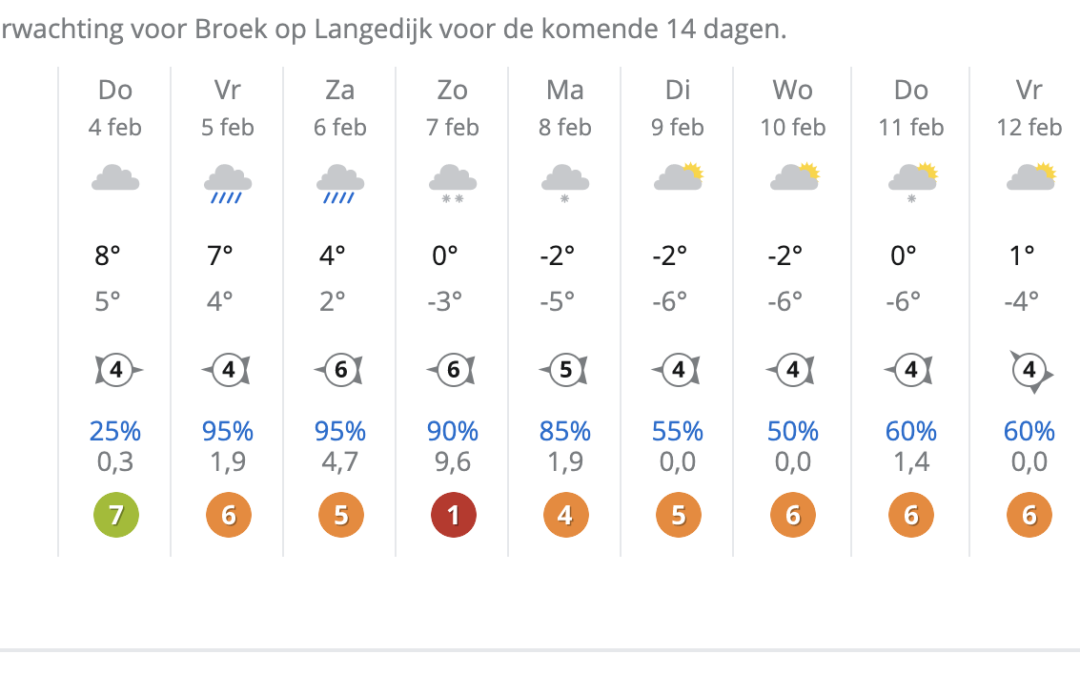Click the green rating badge 7 under Do 4 feb

[115, 514]
